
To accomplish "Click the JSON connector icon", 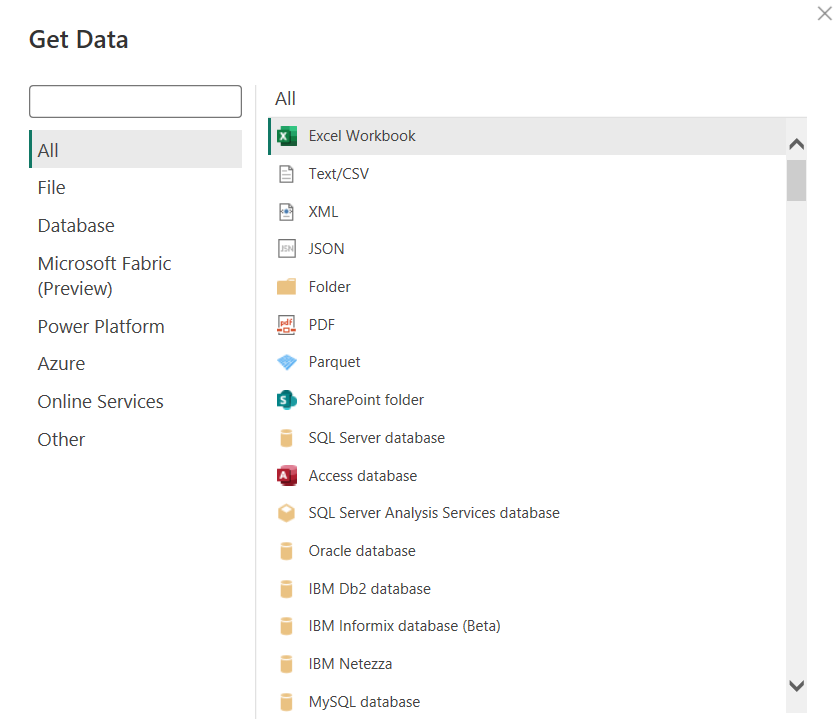I will tap(287, 249).
